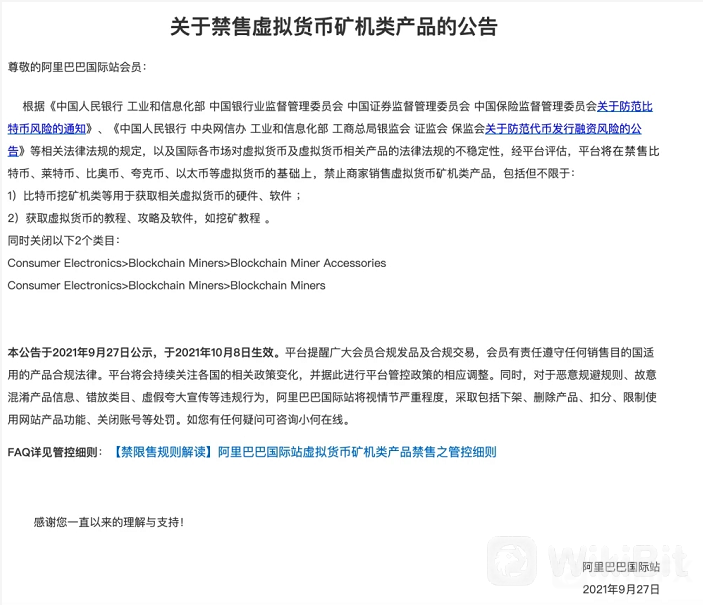
Task: Select the title 关于禁售虚拟货币矿机类产品的公告
Action: click(334, 26)
